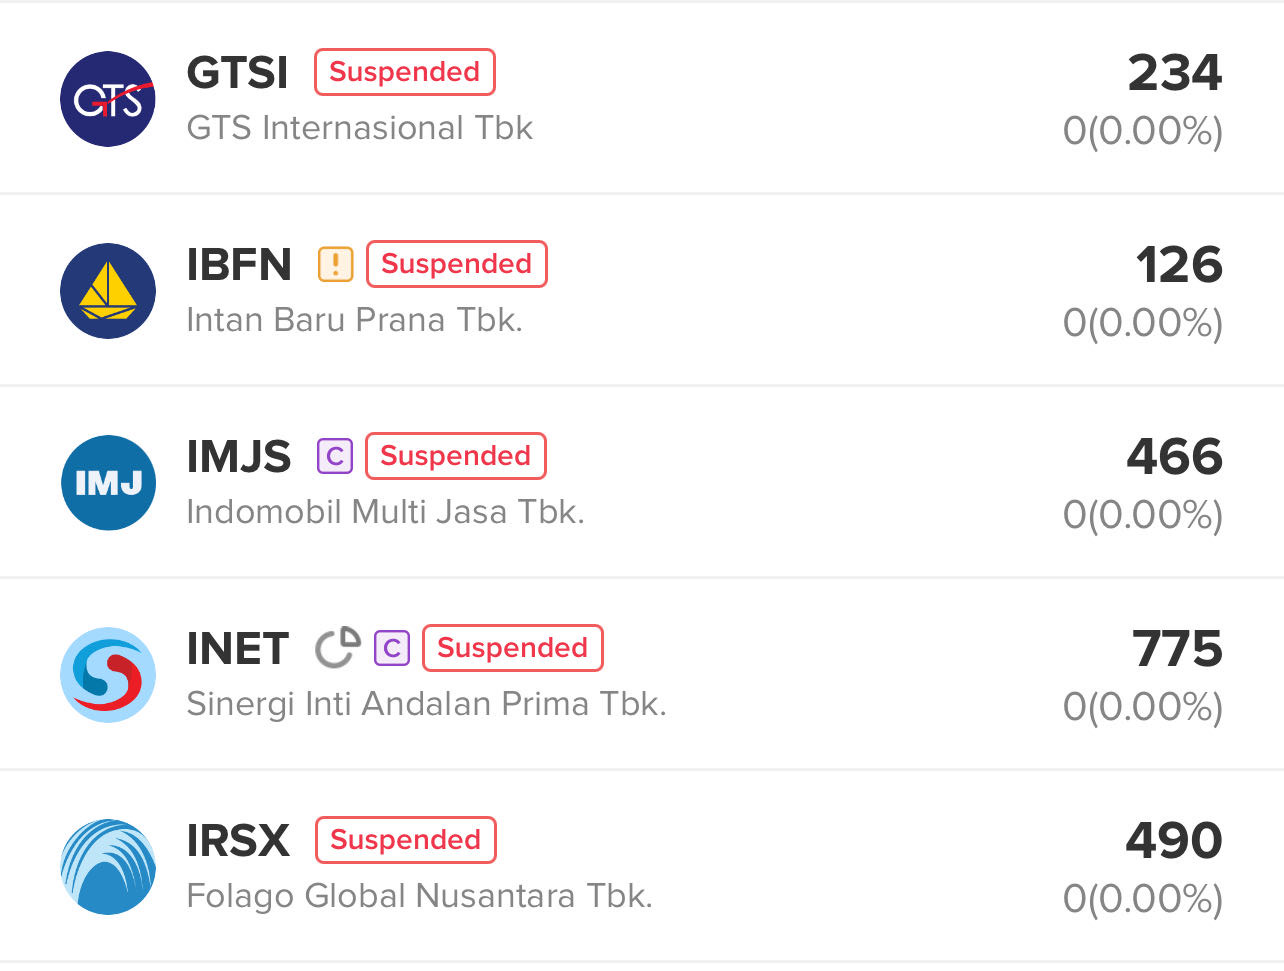
Task: Click the IMJ blue circle logo
Action: [x=108, y=483]
